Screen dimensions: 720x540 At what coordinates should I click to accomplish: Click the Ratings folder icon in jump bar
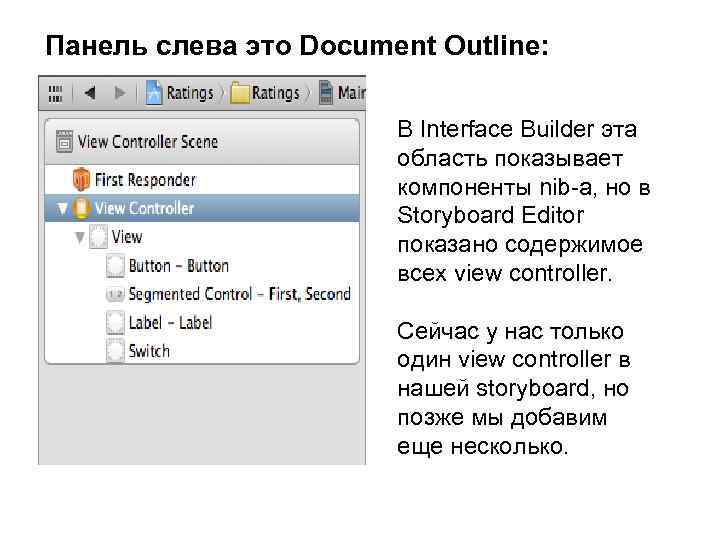239,93
